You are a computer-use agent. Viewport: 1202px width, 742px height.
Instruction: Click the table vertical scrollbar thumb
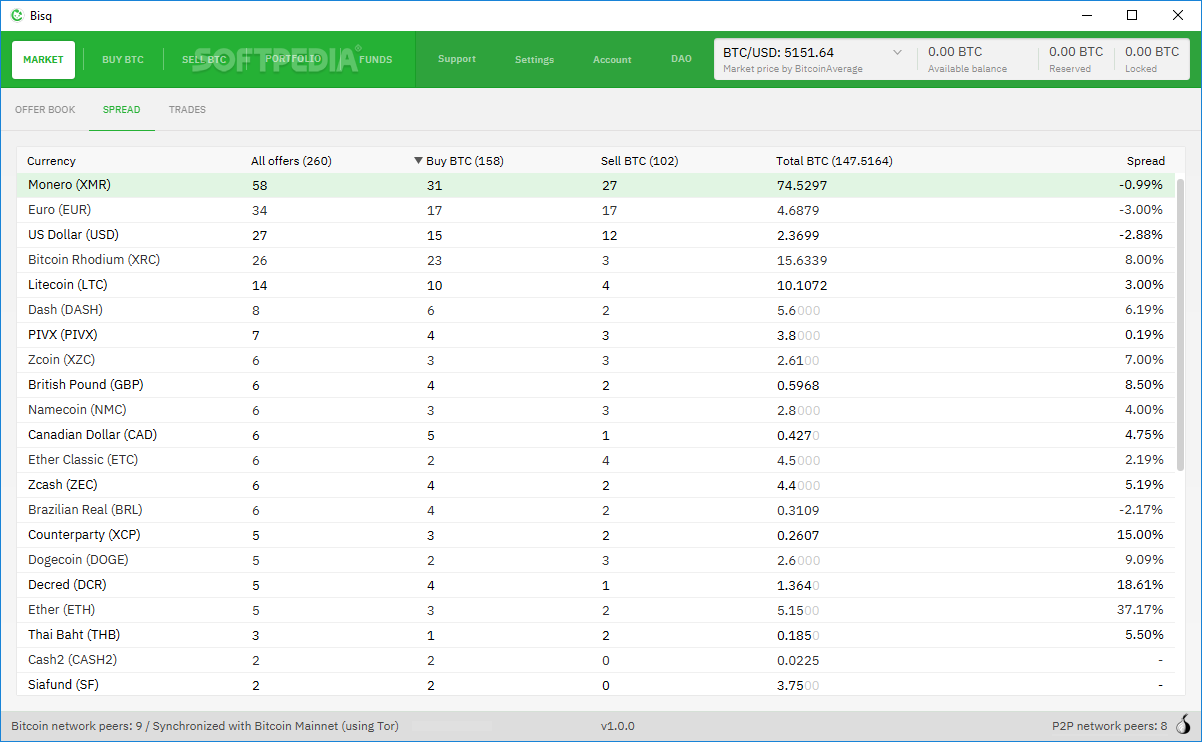click(1180, 327)
